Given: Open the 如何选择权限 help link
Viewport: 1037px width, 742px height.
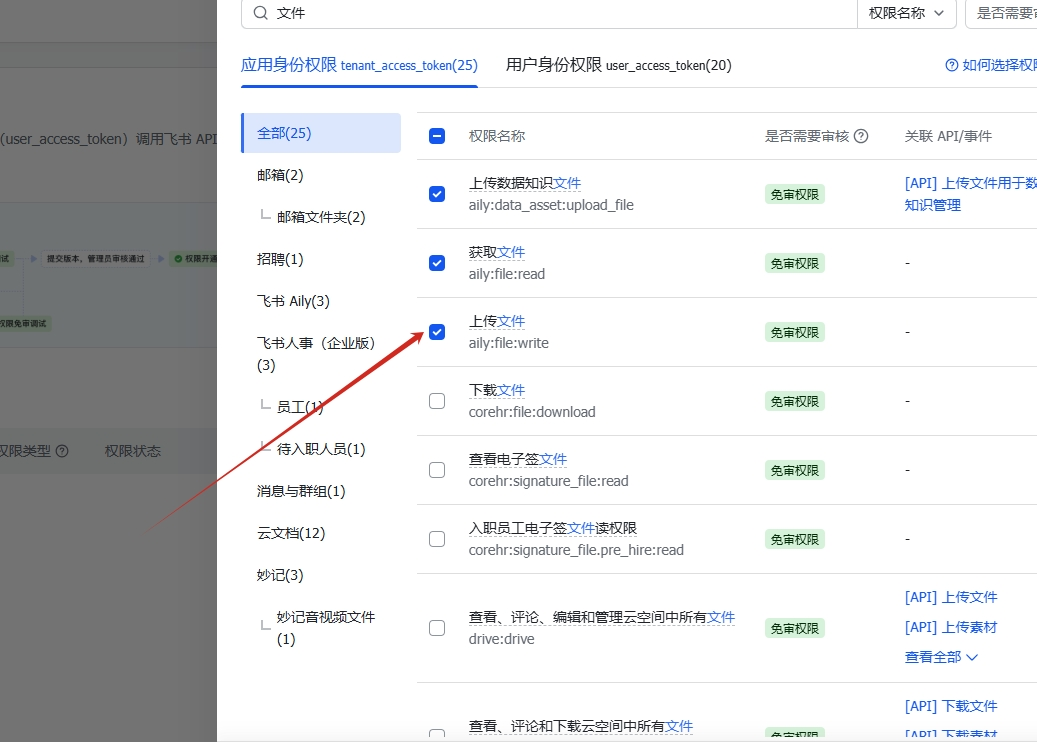Looking at the screenshot, I should 999,65.
